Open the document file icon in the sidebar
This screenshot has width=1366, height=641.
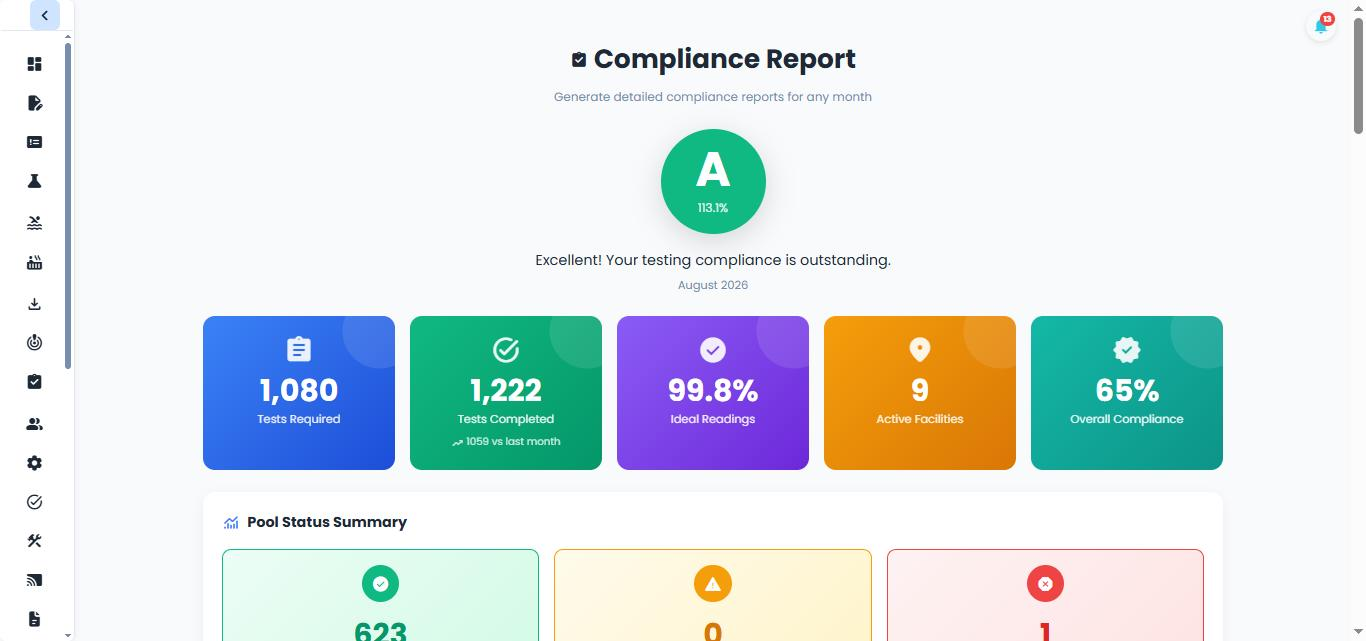[x=34, y=619]
